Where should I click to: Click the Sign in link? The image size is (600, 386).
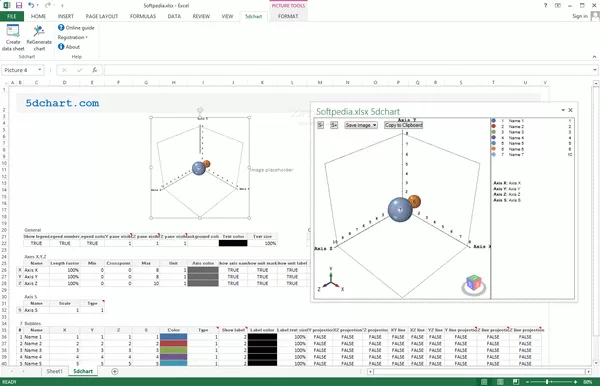580,16
